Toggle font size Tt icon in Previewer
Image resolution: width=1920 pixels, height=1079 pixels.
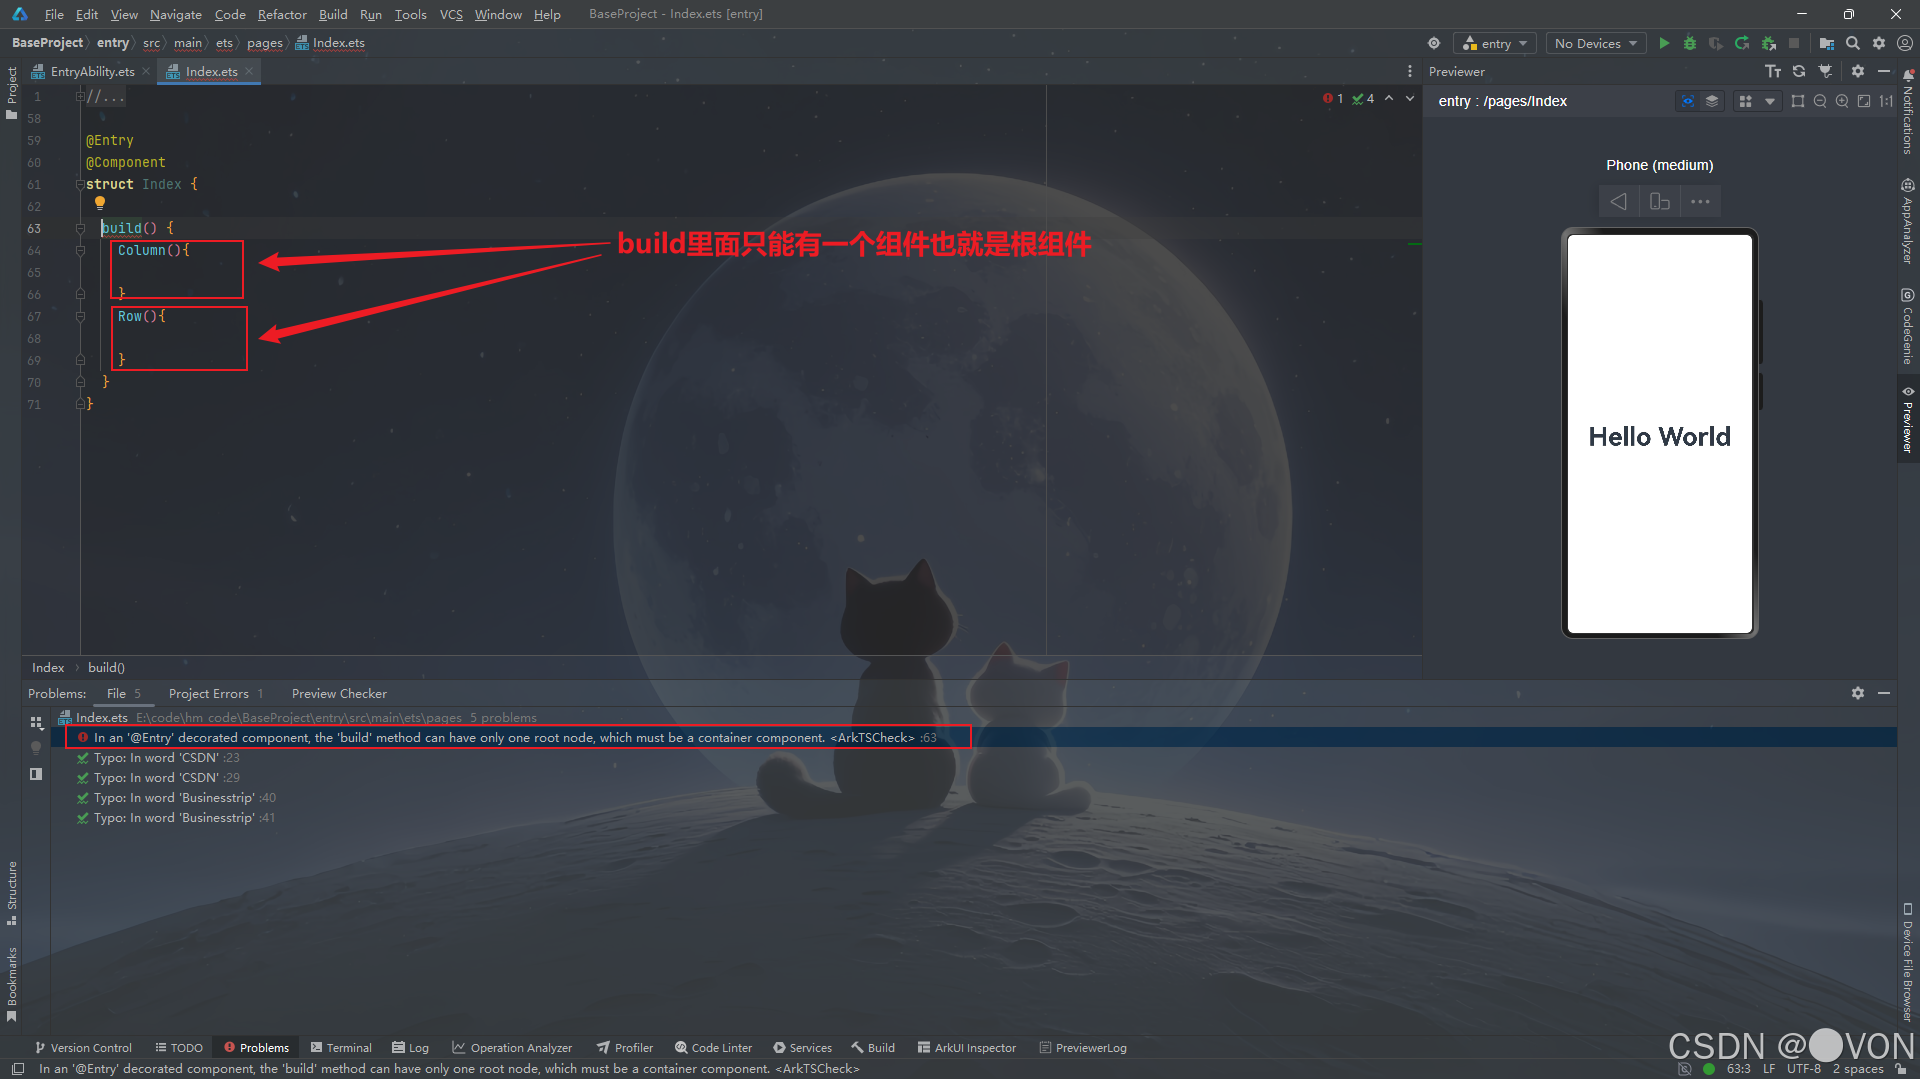pyautogui.click(x=1773, y=71)
